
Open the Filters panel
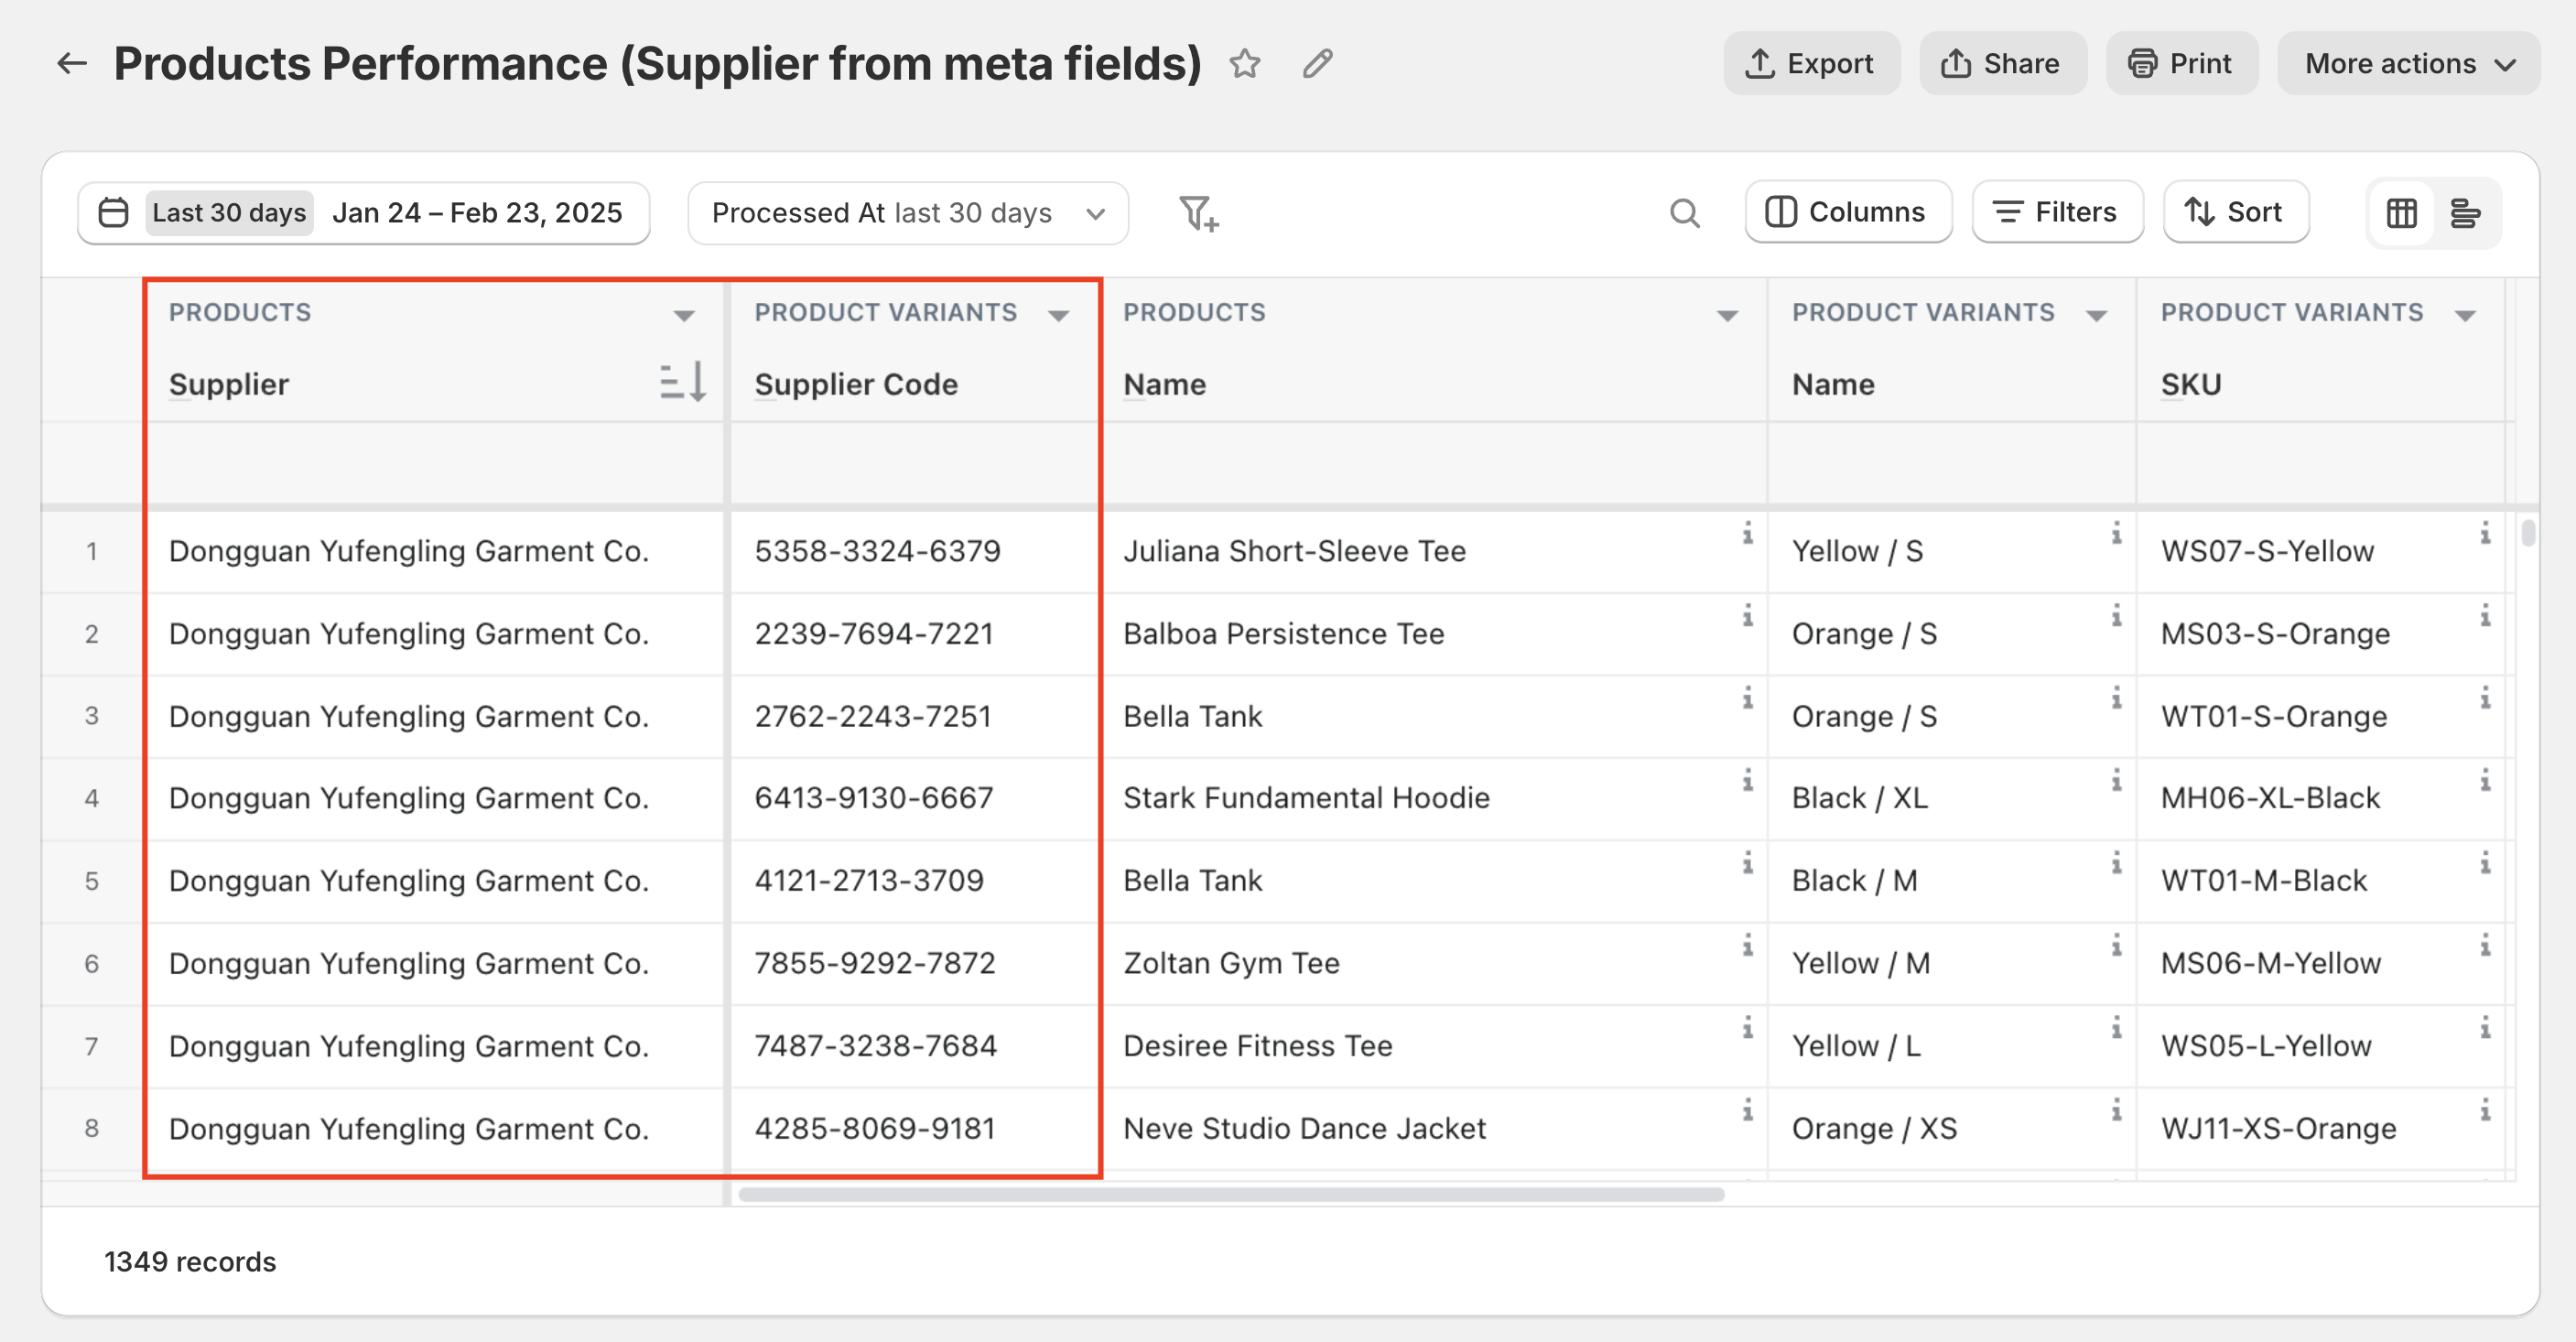[x=2056, y=212]
